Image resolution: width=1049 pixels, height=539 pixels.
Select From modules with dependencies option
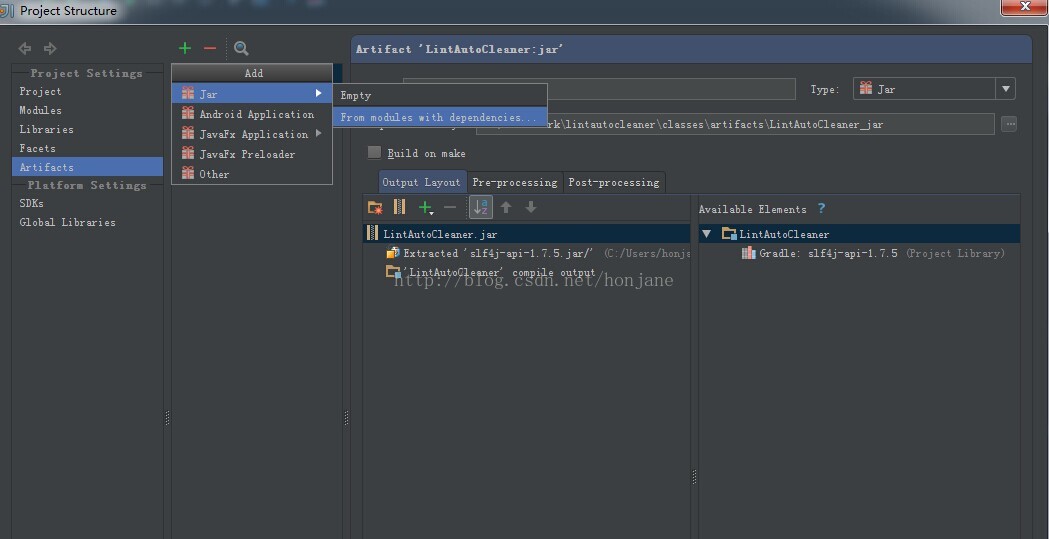tap(440, 117)
